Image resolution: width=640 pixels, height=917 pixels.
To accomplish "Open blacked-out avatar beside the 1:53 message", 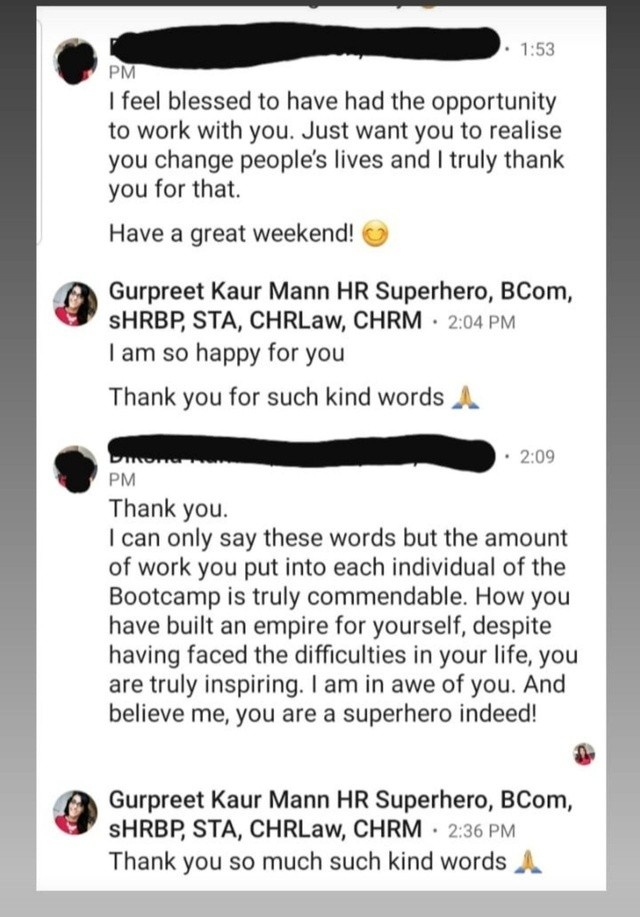I will 75,61.
